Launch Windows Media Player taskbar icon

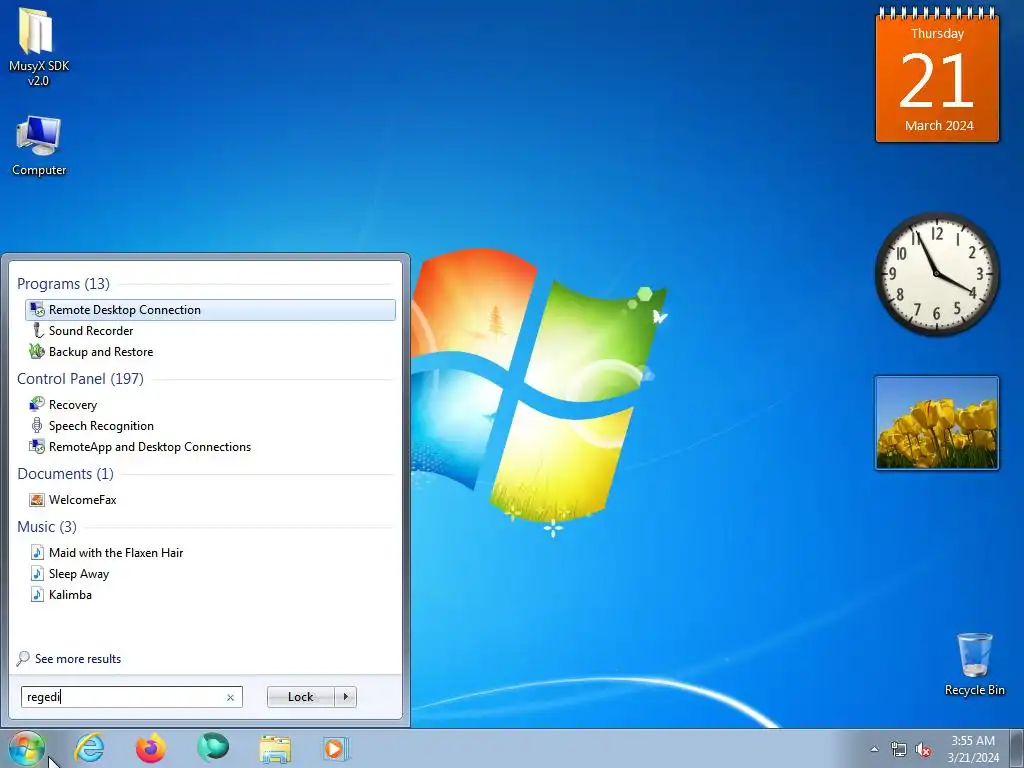click(336, 748)
